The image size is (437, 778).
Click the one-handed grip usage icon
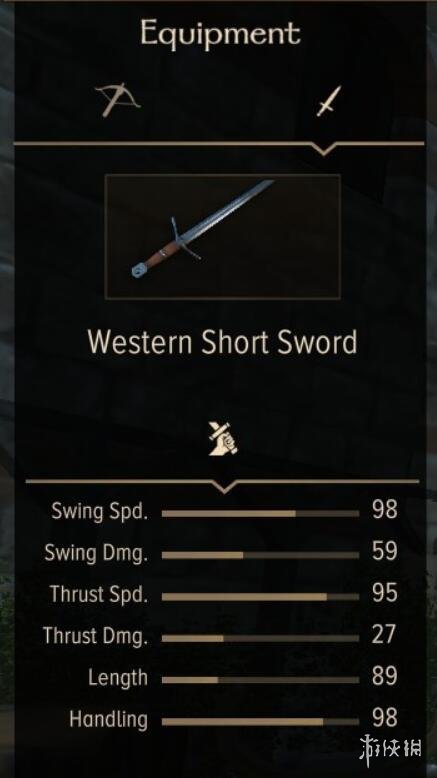(223, 439)
